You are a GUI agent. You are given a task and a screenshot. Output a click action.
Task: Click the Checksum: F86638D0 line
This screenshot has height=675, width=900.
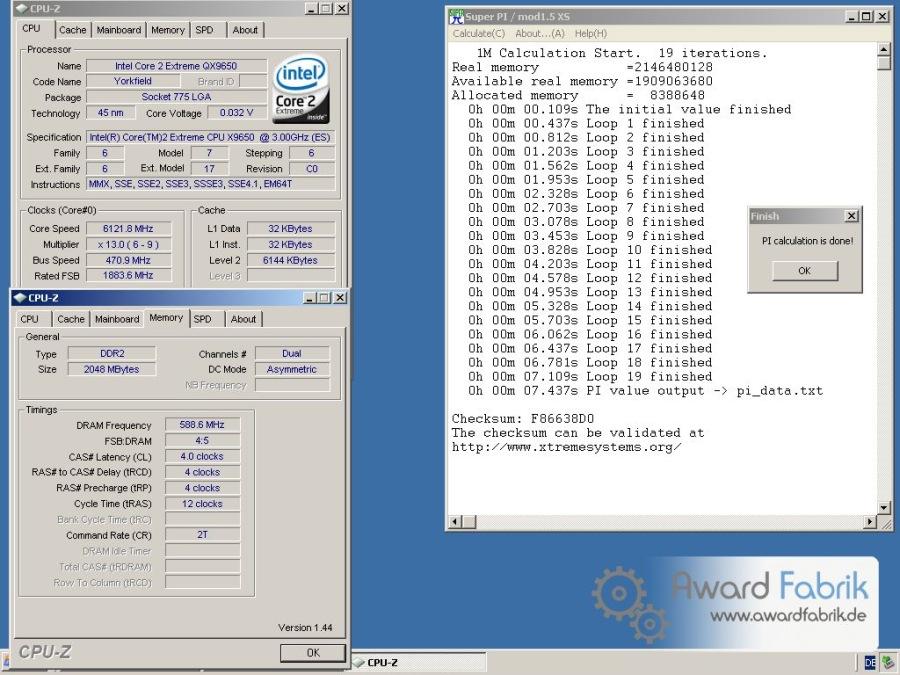pos(523,418)
